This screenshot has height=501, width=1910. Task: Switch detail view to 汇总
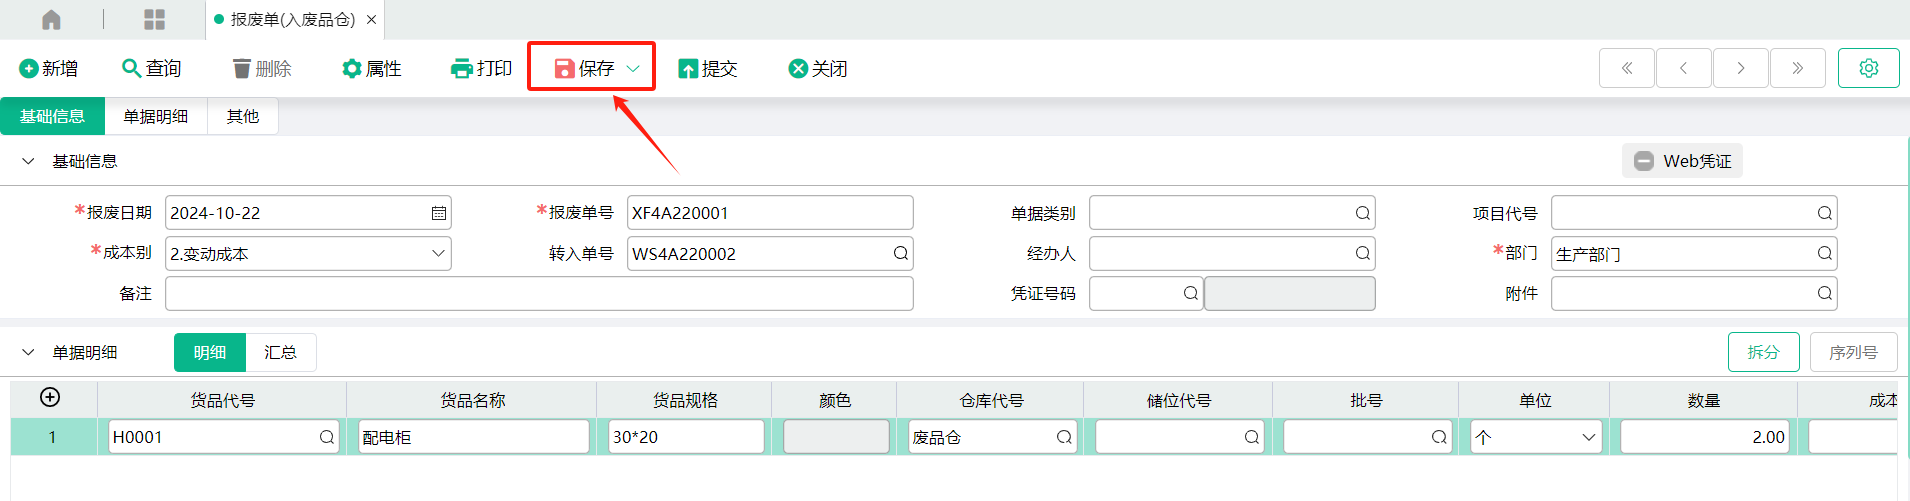point(280,352)
